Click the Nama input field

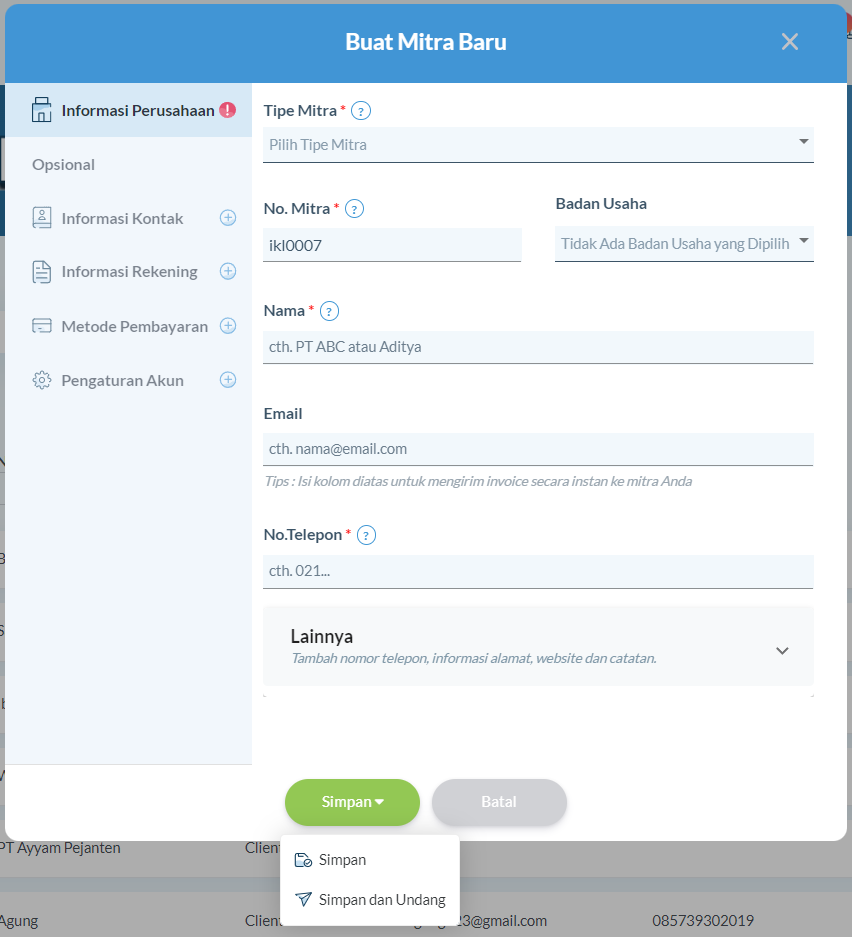(538, 347)
